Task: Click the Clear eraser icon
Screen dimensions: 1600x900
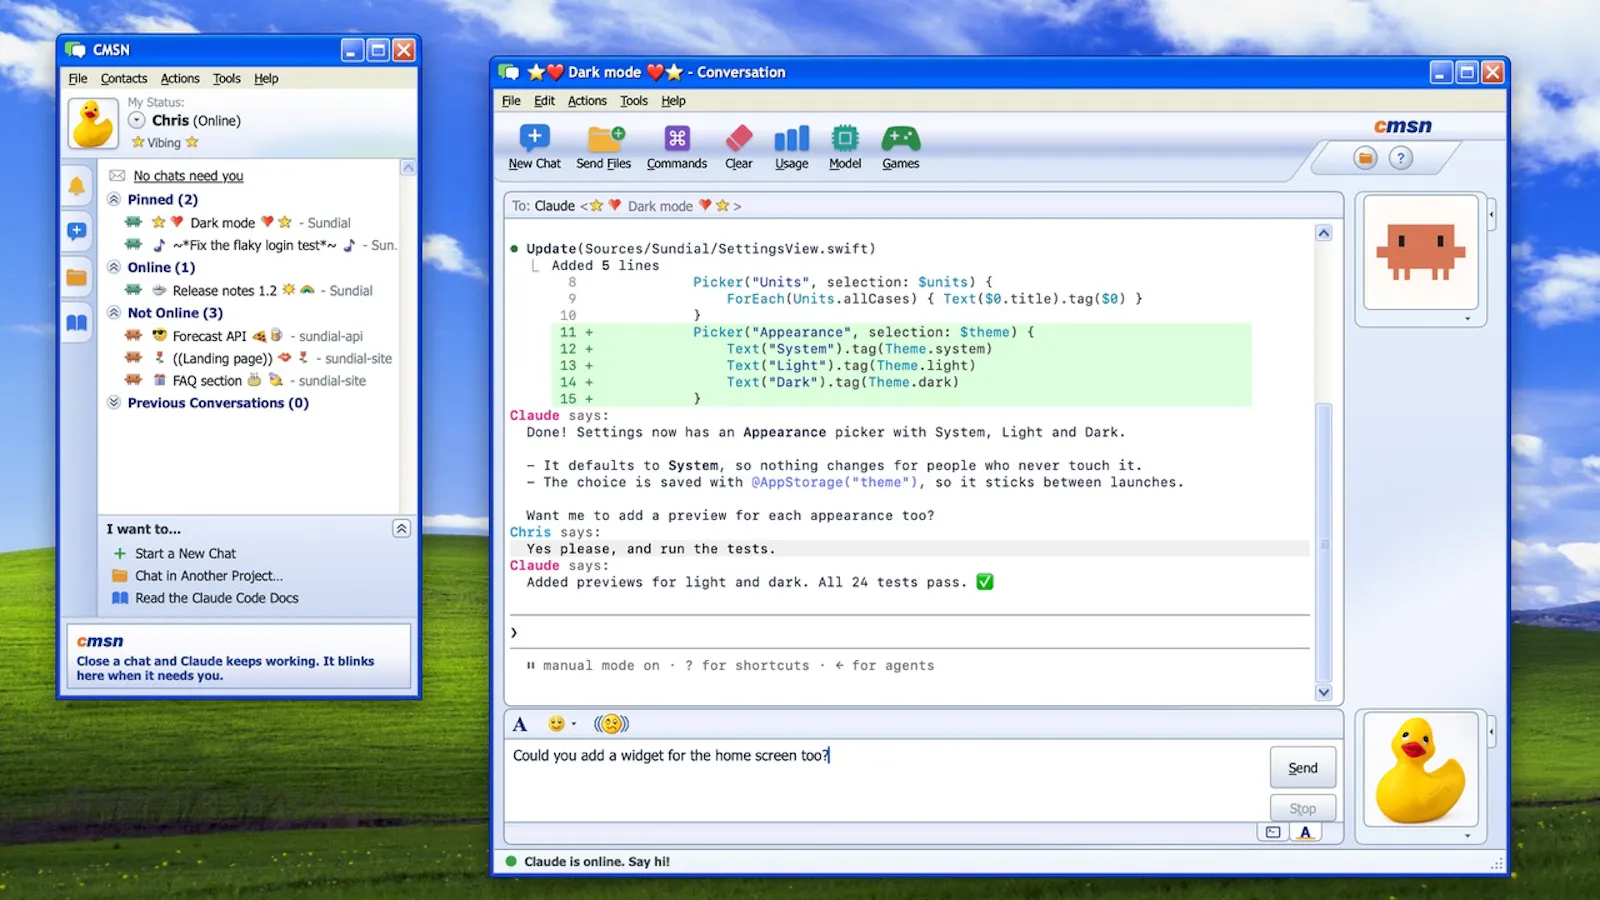Action: pos(739,138)
